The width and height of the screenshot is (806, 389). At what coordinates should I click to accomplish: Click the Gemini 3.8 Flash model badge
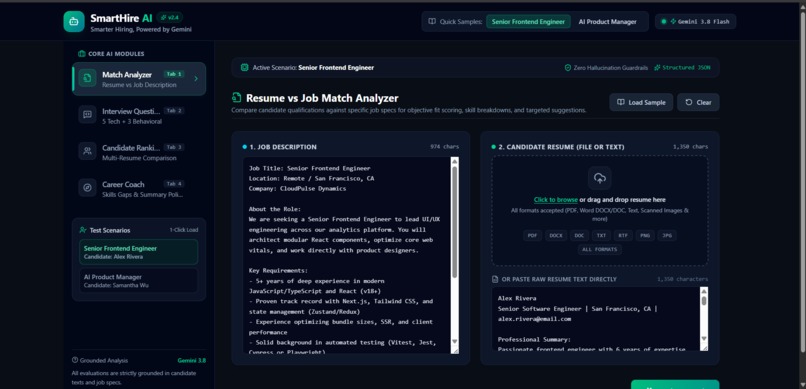pyautogui.click(x=695, y=22)
